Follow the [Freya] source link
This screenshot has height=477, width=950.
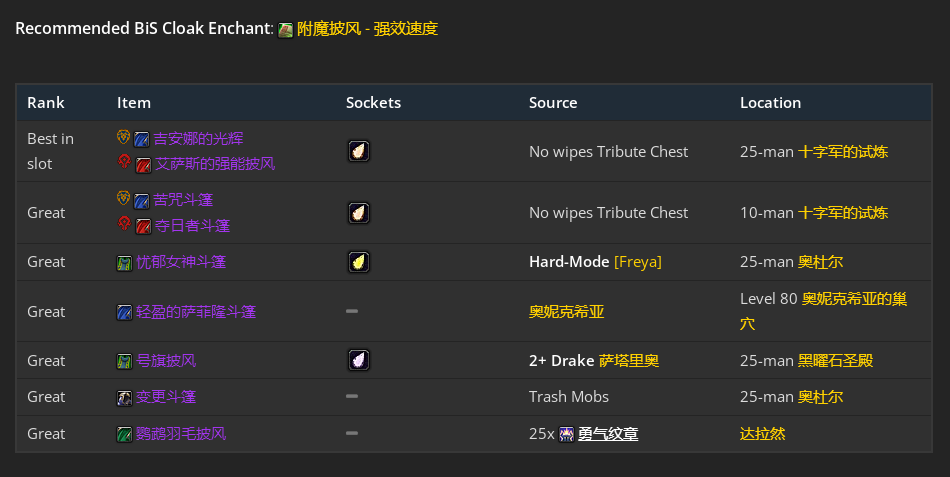coord(637,261)
